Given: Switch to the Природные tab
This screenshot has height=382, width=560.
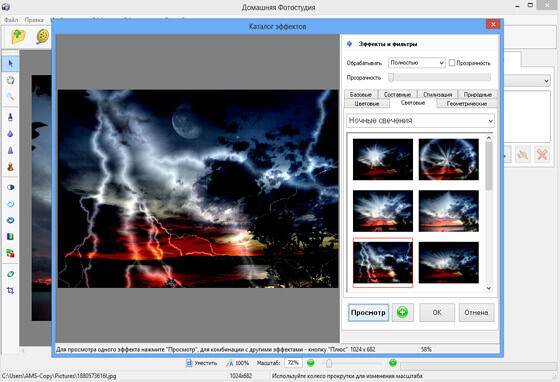Looking at the screenshot, I should [478, 95].
